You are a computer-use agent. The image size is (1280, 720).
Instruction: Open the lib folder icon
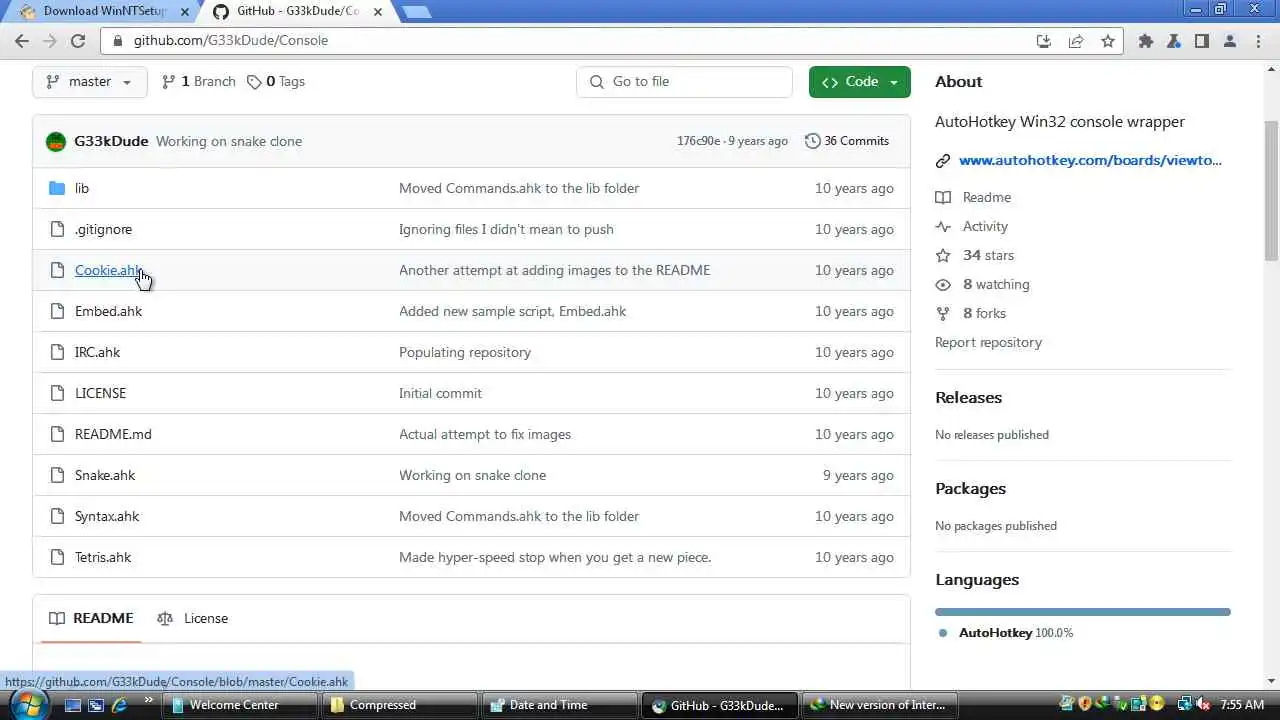tap(57, 188)
